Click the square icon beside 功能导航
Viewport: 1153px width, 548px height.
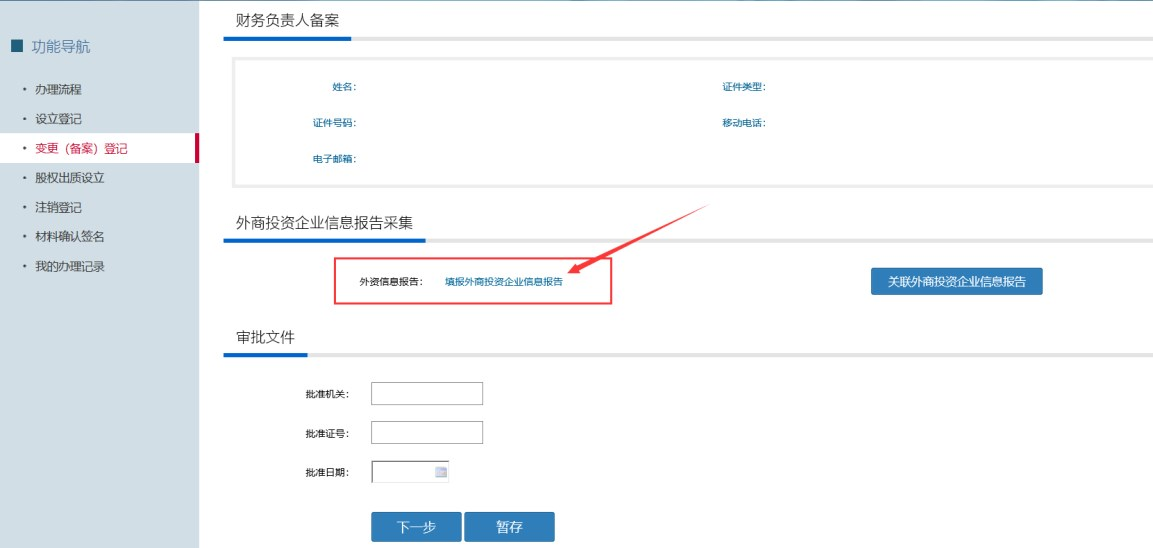pos(16,46)
